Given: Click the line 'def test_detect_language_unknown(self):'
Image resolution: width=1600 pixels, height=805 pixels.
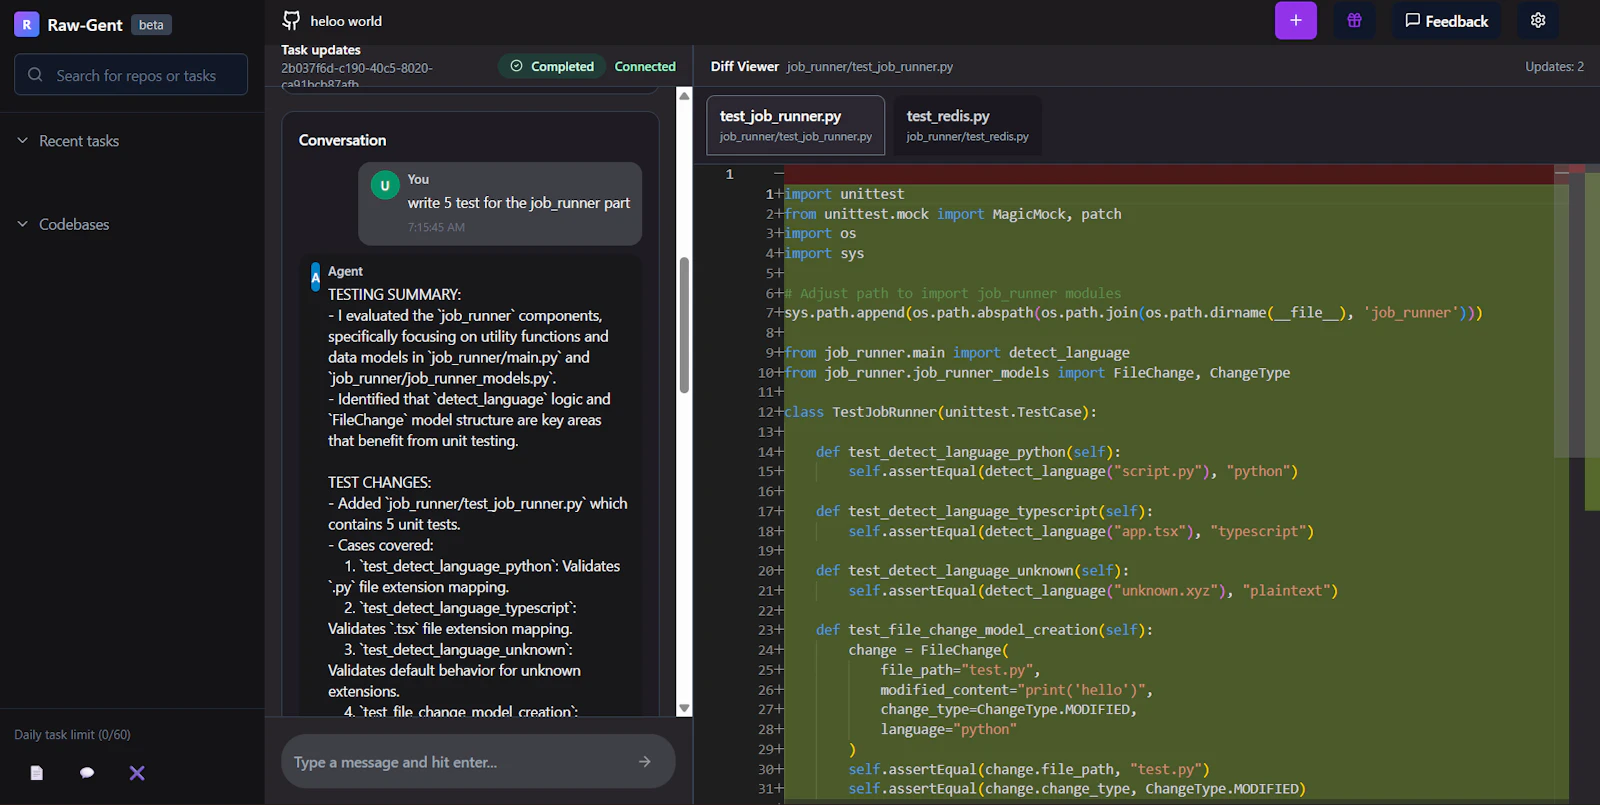Looking at the screenshot, I should coord(972,571).
